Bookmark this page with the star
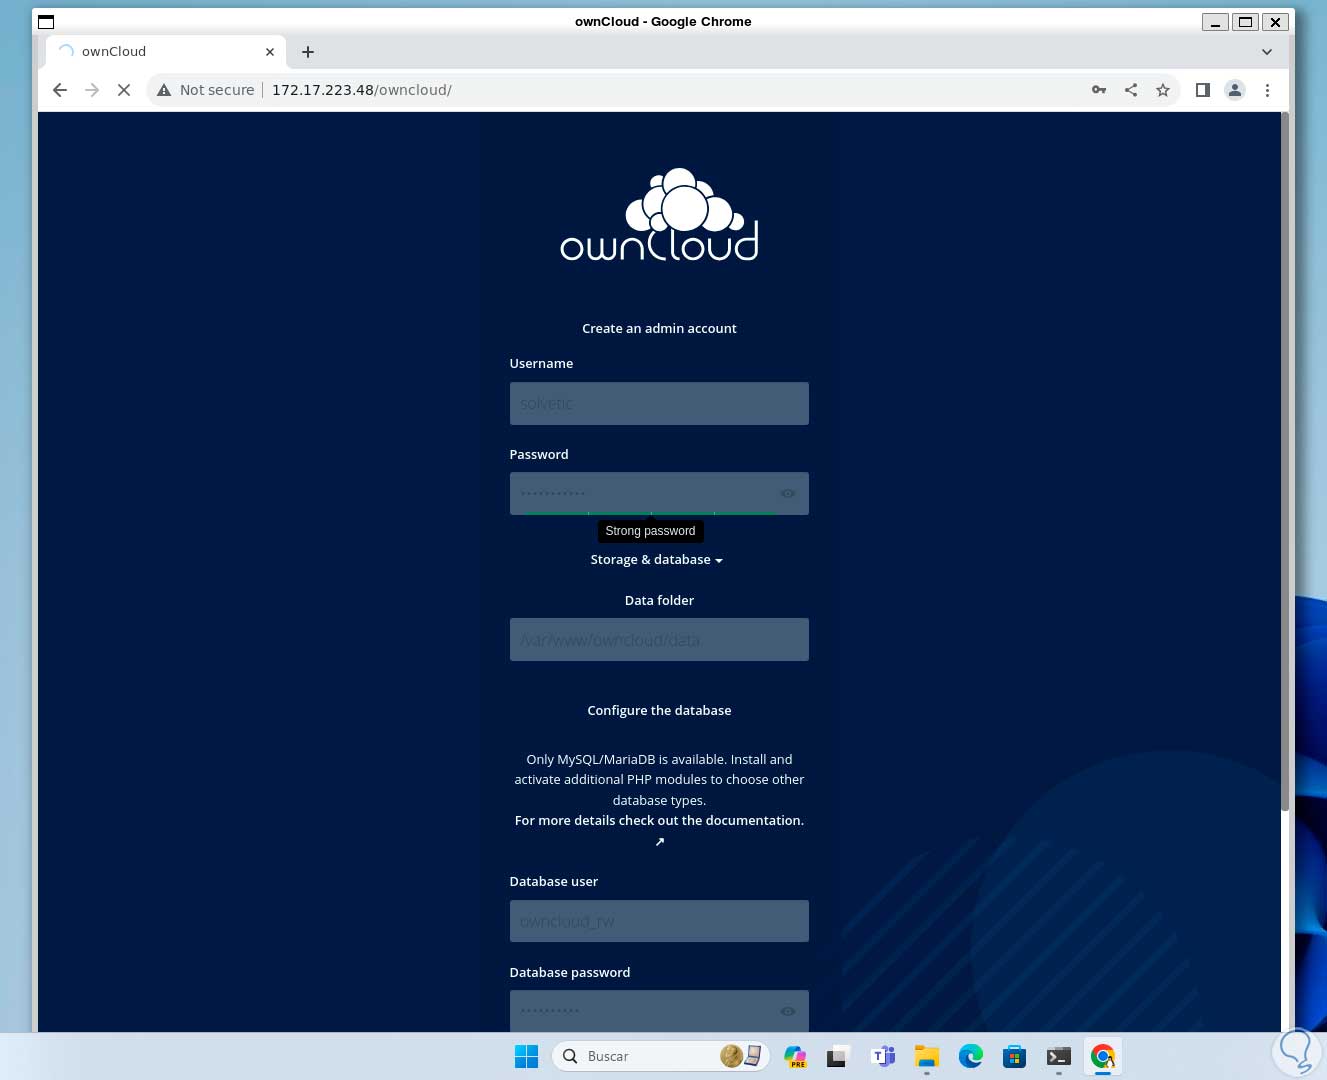This screenshot has height=1080, width=1327. [1163, 90]
